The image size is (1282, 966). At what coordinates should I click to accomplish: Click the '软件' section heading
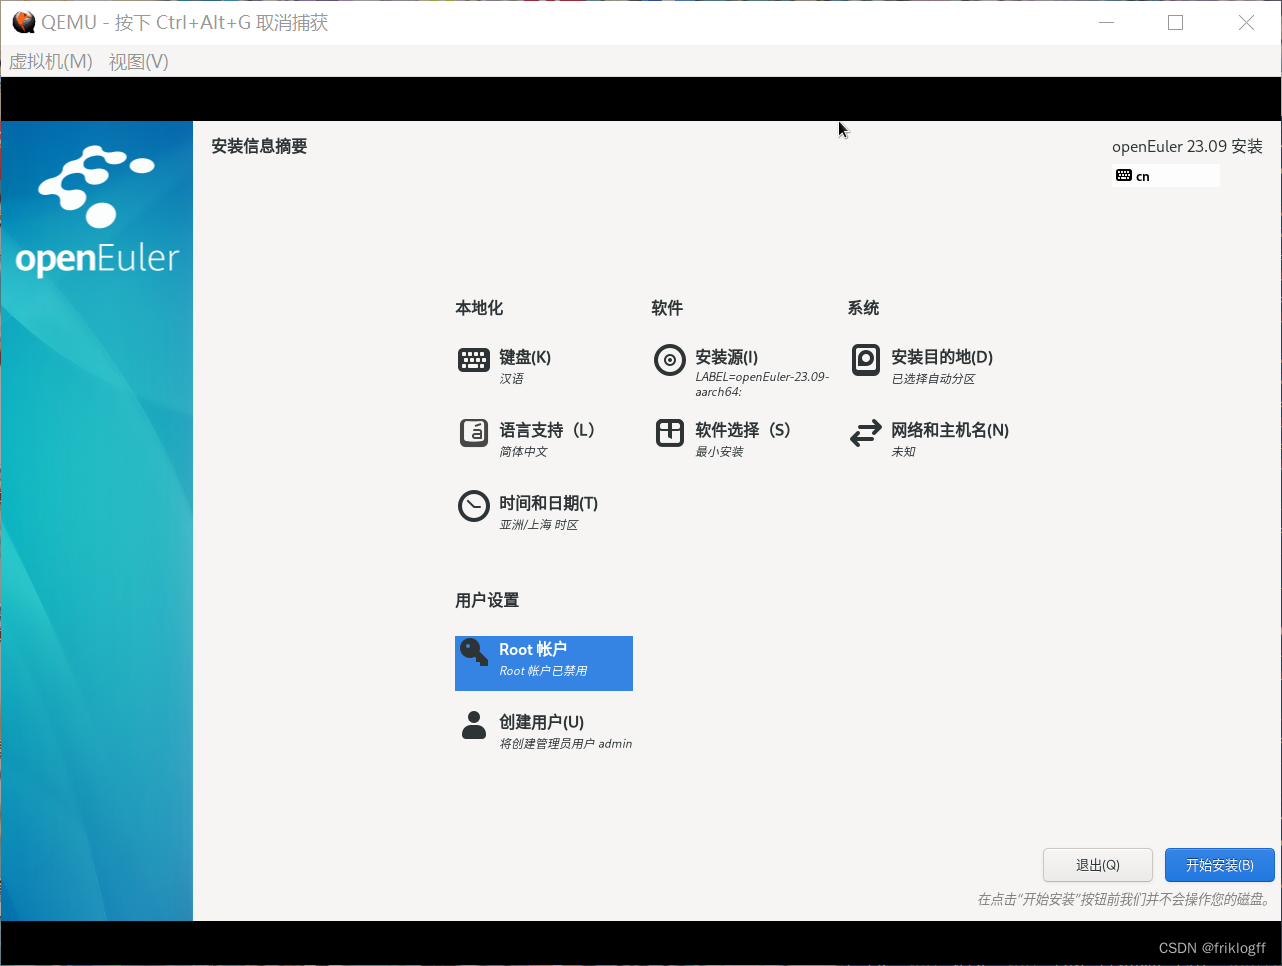pyautogui.click(x=667, y=308)
